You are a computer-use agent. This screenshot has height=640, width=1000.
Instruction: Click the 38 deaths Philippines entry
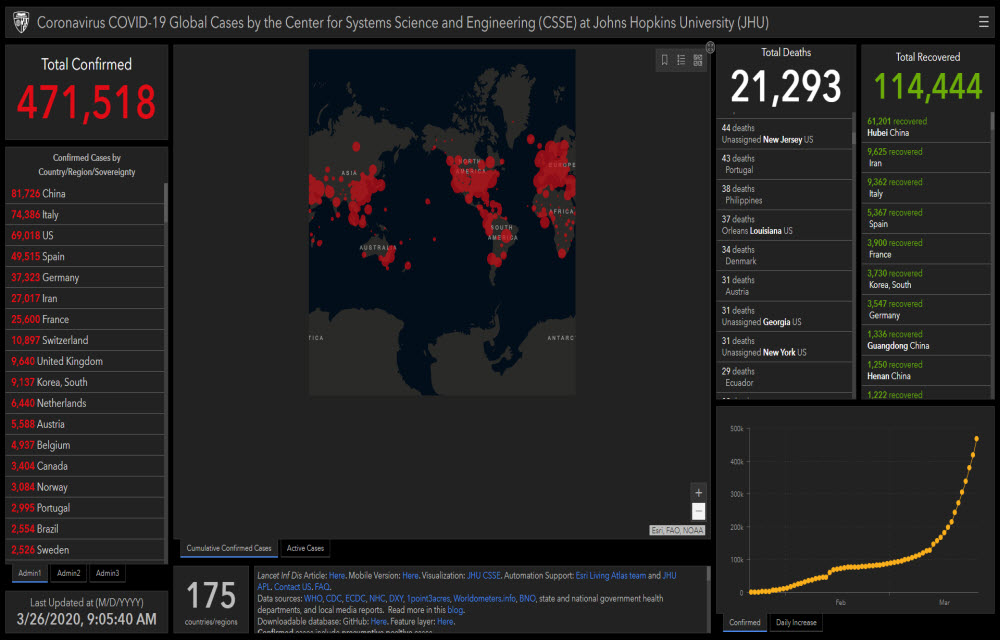coord(784,194)
